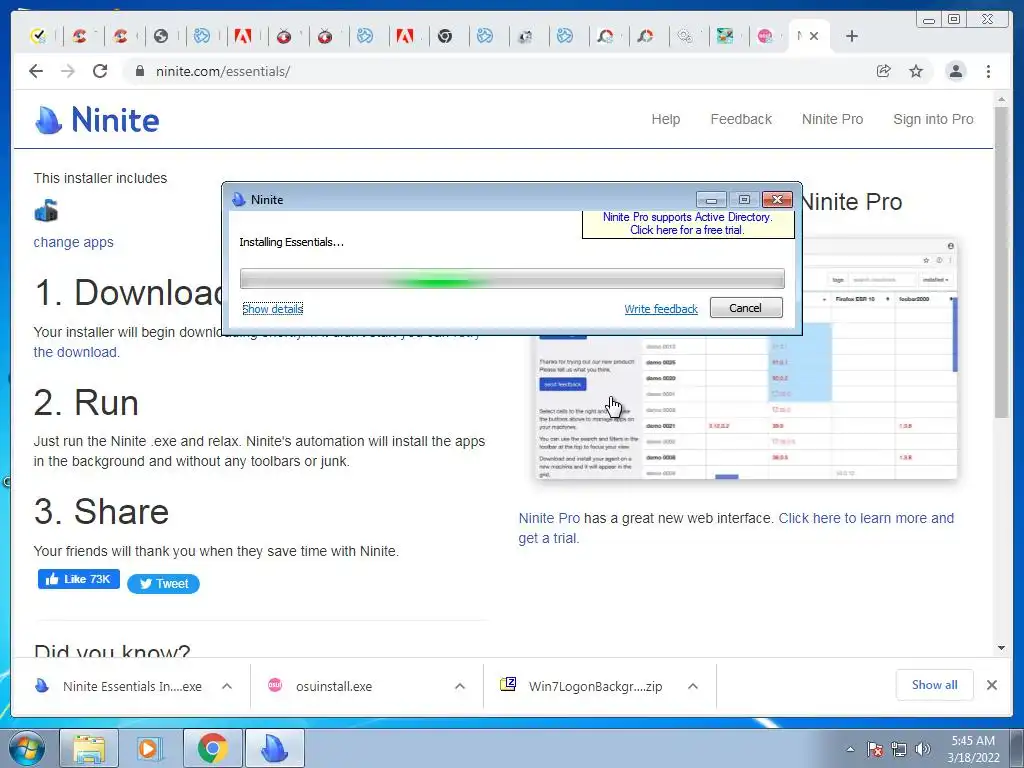This screenshot has height=768, width=1024.
Task: Click the Ninite Pro Active Directory trial banner
Action: click(x=688, y=223)
